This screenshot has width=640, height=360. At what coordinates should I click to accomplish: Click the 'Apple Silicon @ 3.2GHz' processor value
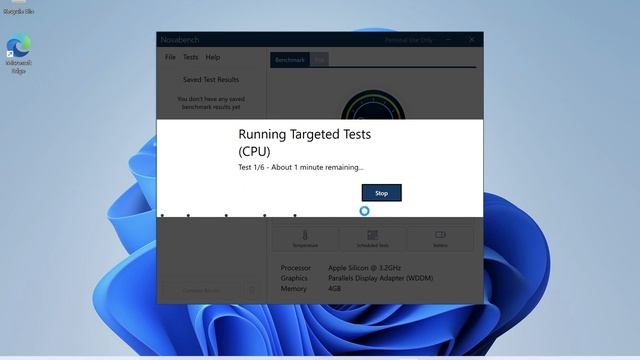pos(364,268)
